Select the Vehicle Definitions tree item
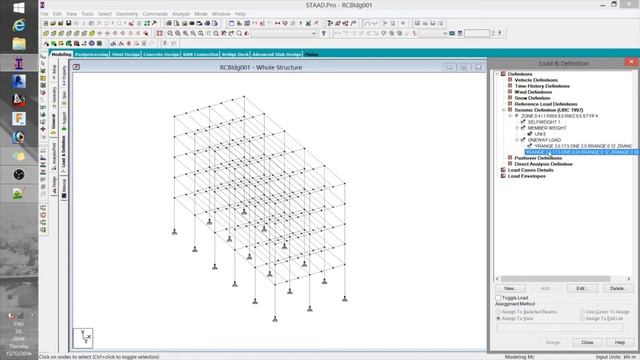This screenshot has width=640, height=360. (x=536, y=80)
